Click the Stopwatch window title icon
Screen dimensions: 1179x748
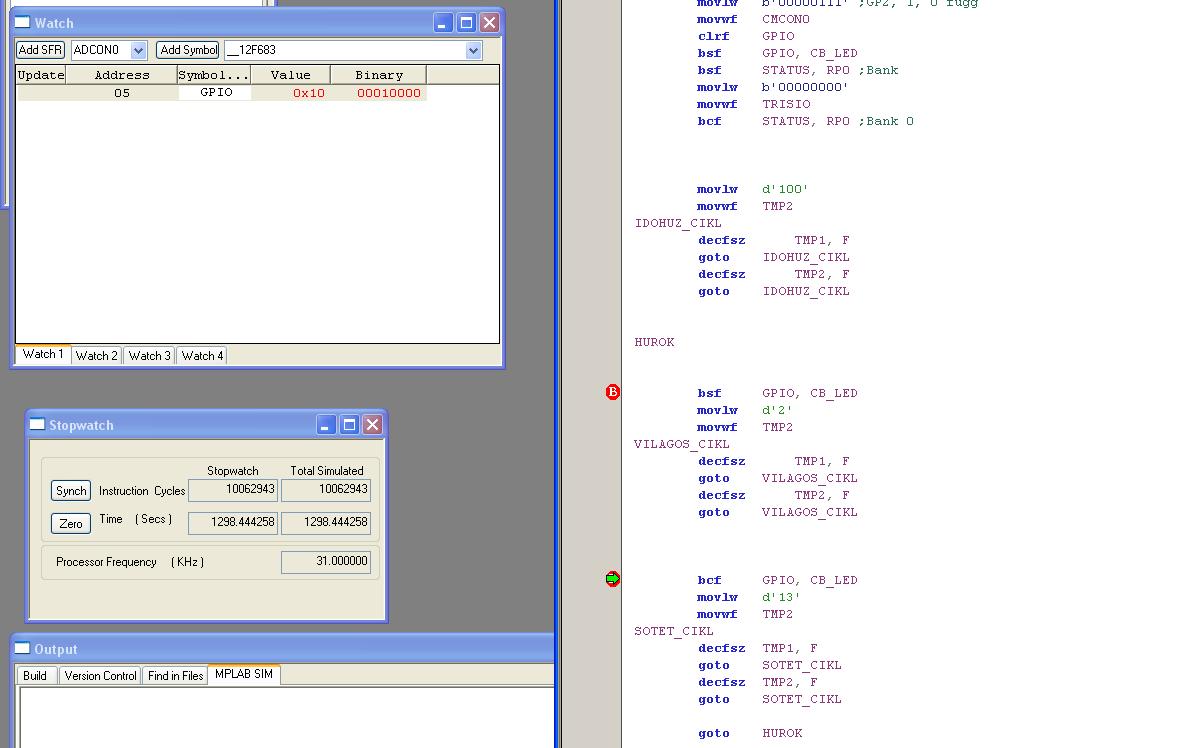coord(37,425)
